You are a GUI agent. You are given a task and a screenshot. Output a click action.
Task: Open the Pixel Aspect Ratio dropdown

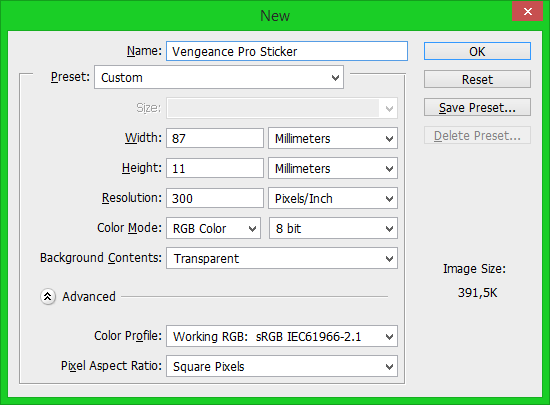click(282, 366)
